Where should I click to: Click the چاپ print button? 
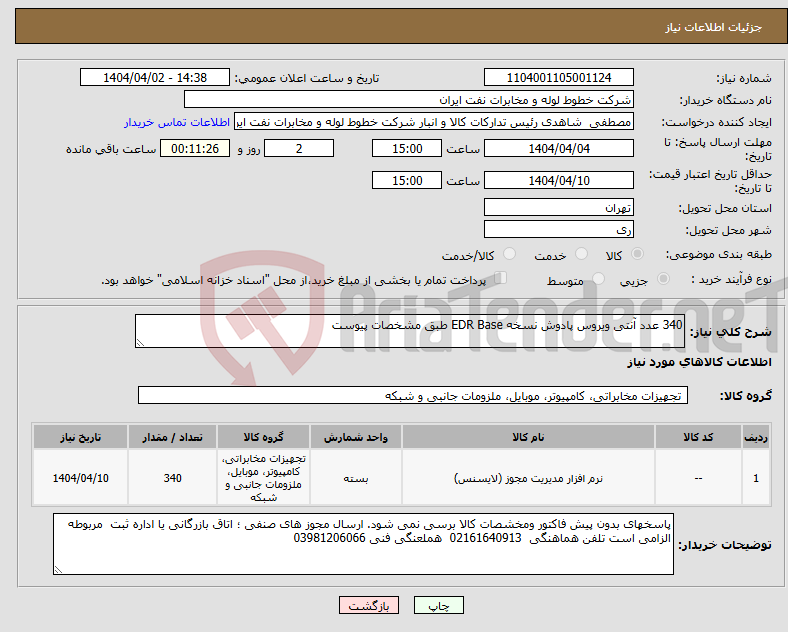[x=439, y=605]
